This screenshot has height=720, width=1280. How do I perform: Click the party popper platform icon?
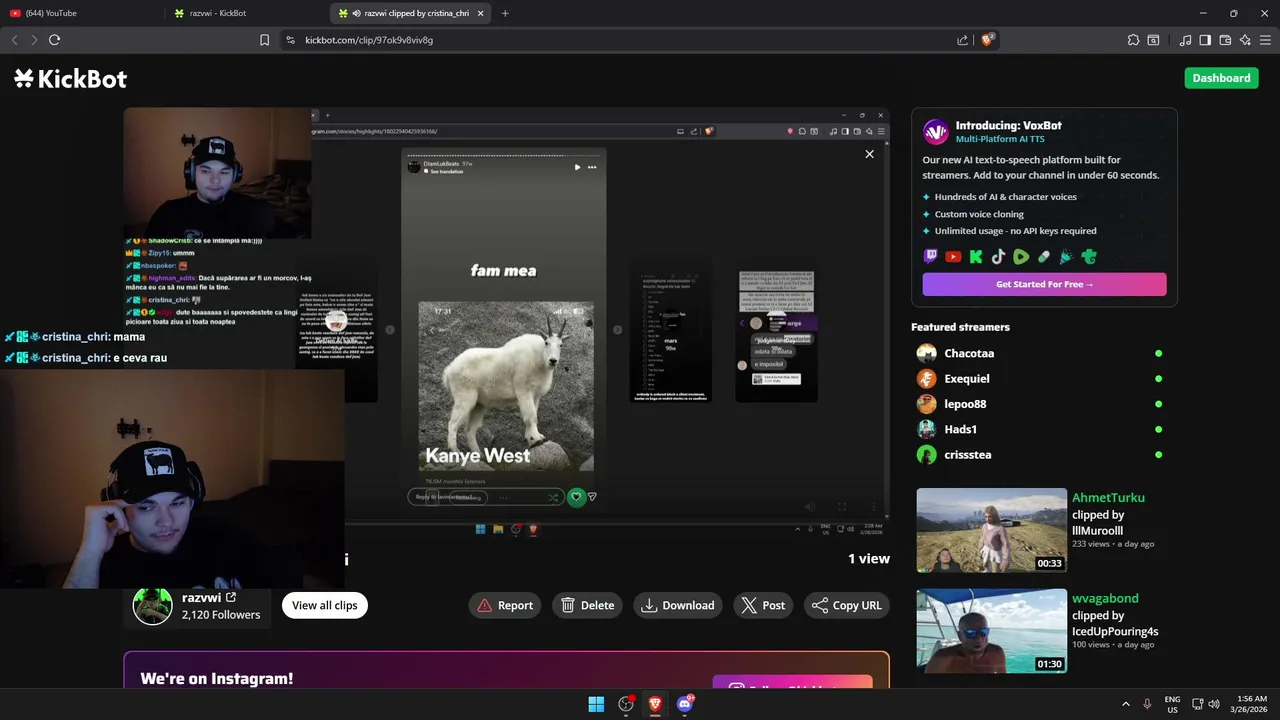point(1066,257)
